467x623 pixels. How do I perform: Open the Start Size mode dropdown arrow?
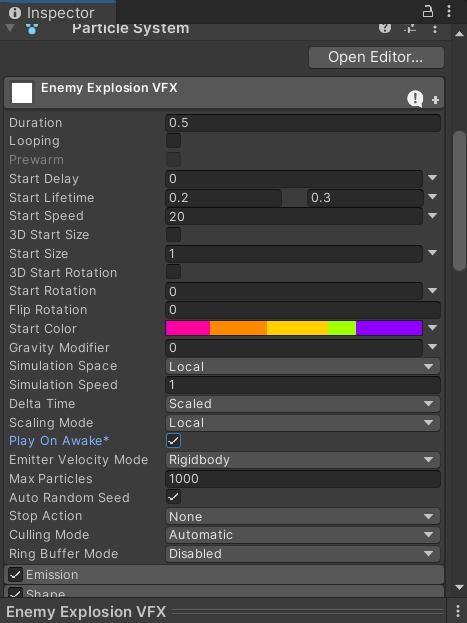(x=433, y=253)
